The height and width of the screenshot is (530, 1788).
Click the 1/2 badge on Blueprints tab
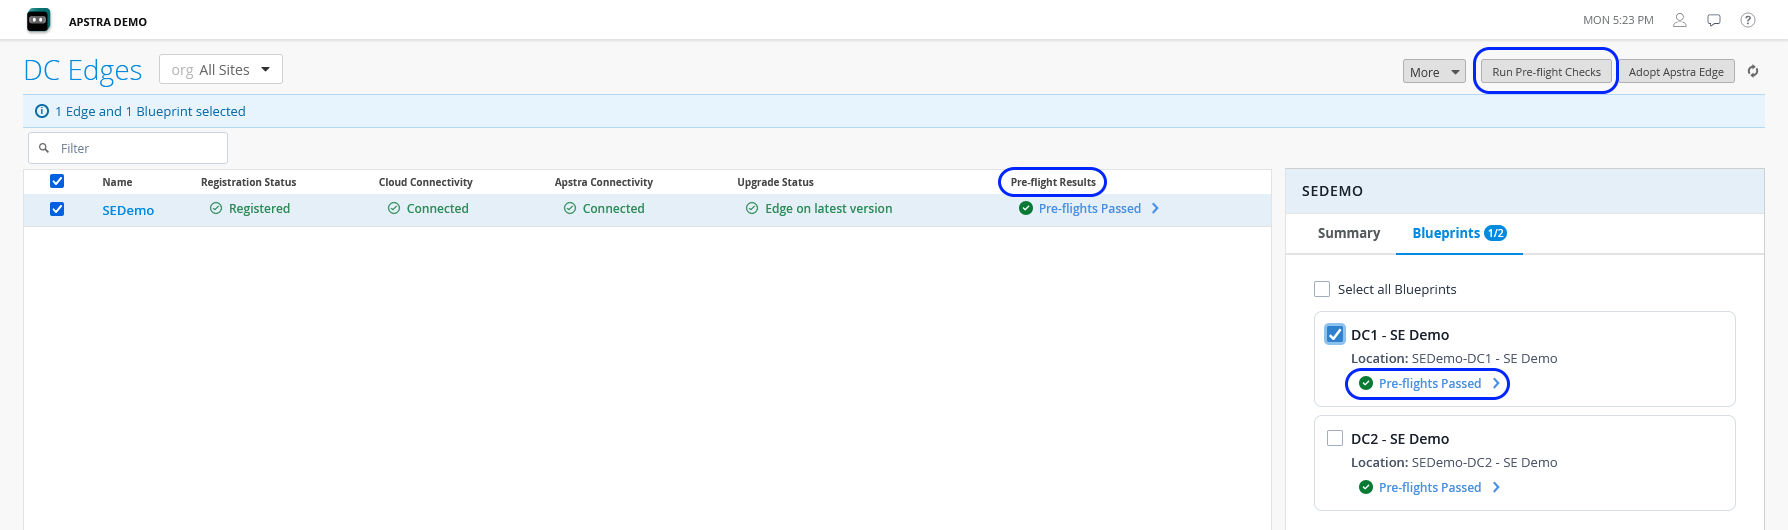1496,233
